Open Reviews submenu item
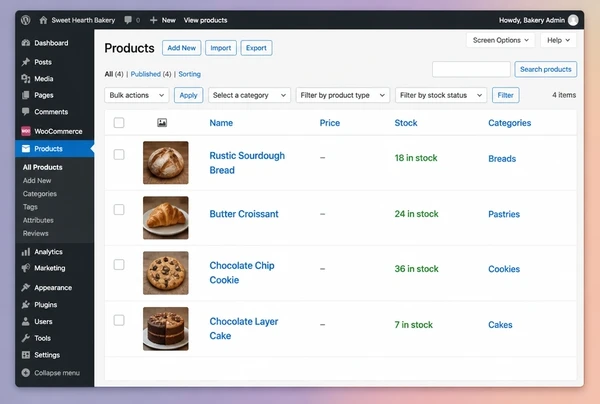Image resolution: width=600 pixels, height=404 pixels. pos(35,233)
